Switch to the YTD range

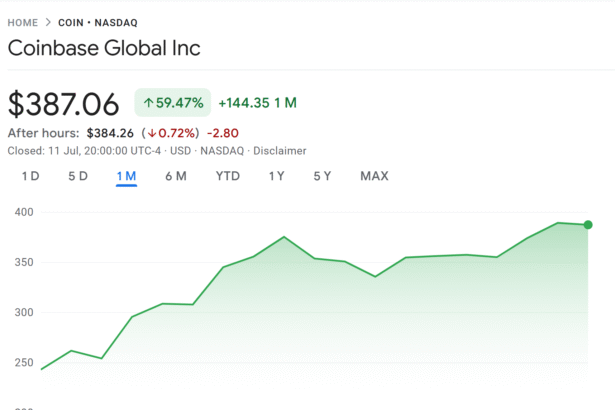pos(228,176)
